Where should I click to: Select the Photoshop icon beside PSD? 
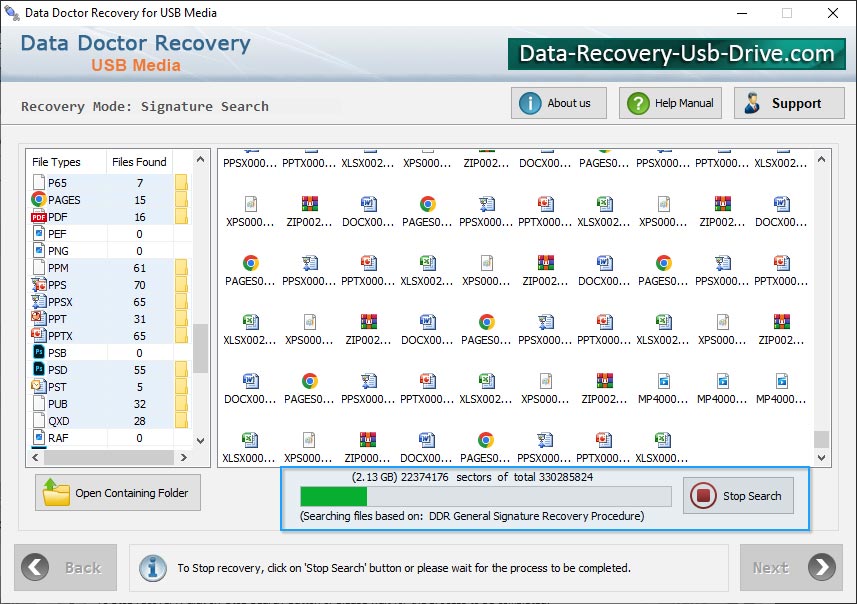39,369
